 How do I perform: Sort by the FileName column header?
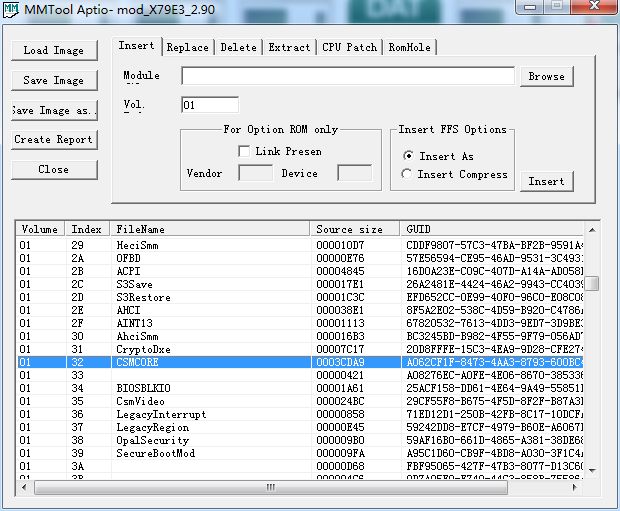(x=210, y=229)
